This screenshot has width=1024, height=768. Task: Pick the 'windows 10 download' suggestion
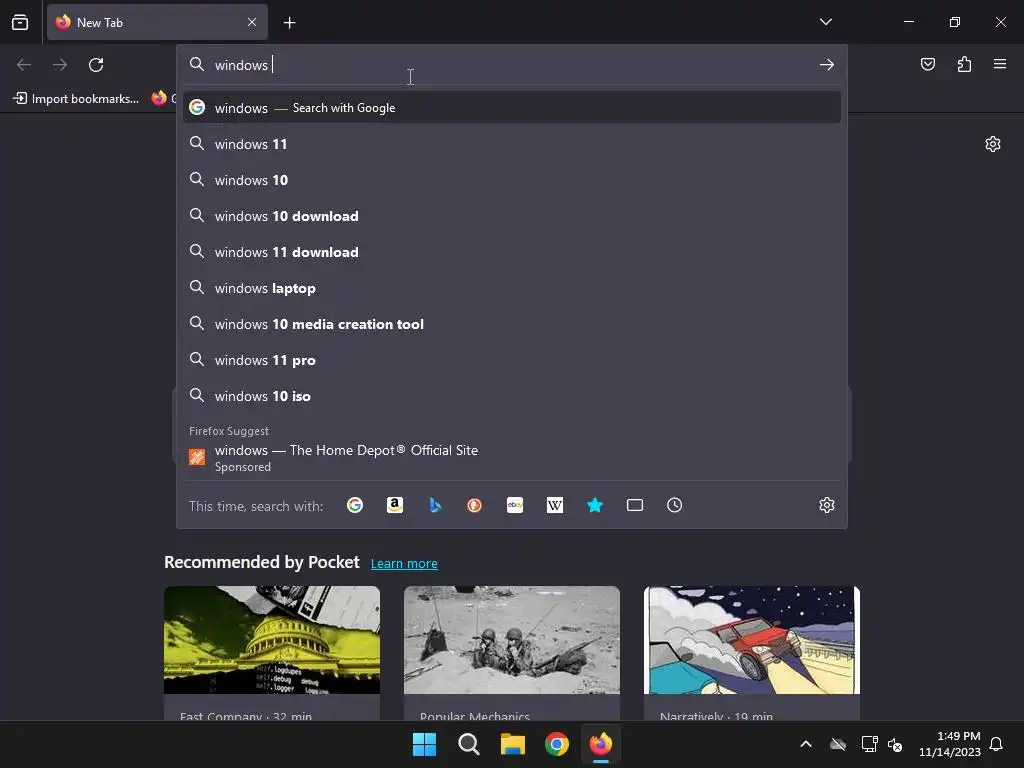512,216
